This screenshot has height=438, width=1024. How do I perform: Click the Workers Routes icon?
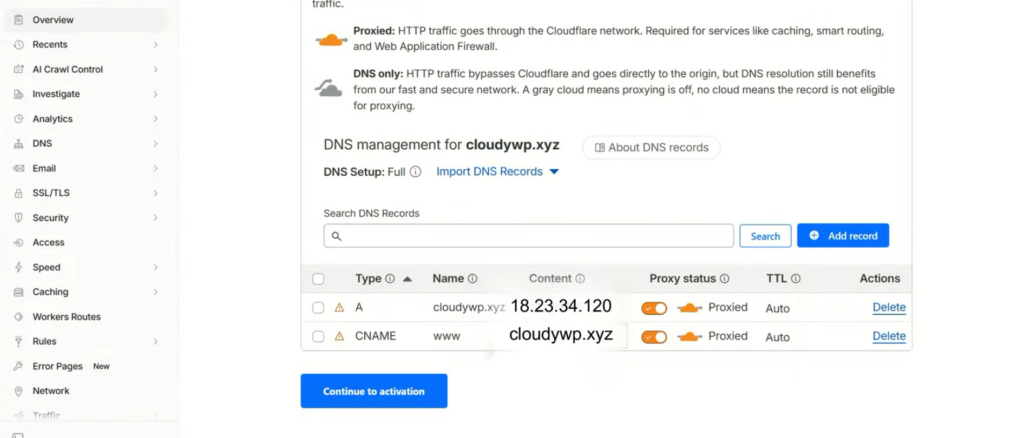(x=18, y=317)
